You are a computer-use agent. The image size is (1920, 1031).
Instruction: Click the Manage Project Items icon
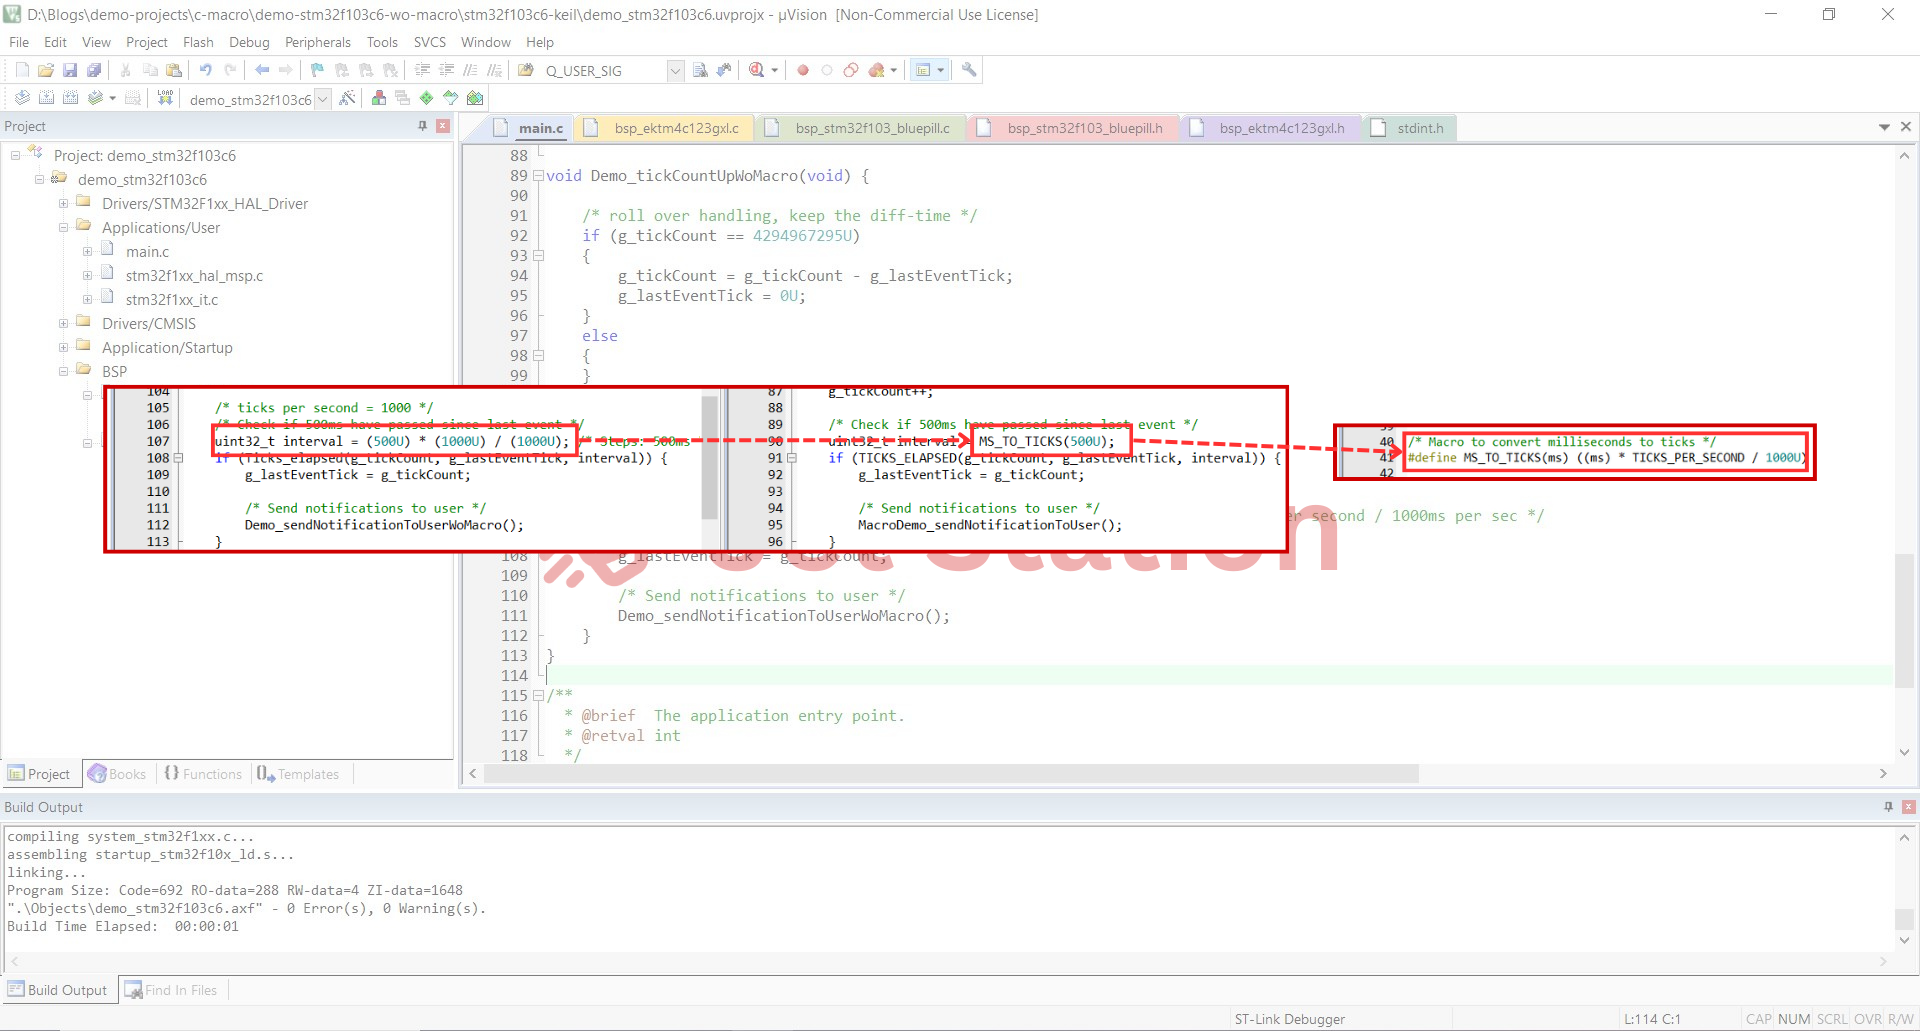379,98
